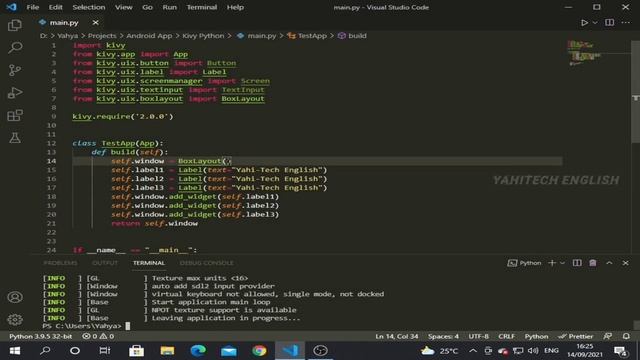The width and height of the screenshot is (640, 360).
Task: Click Prettier status bar item
Action: (x=576, y=336)
